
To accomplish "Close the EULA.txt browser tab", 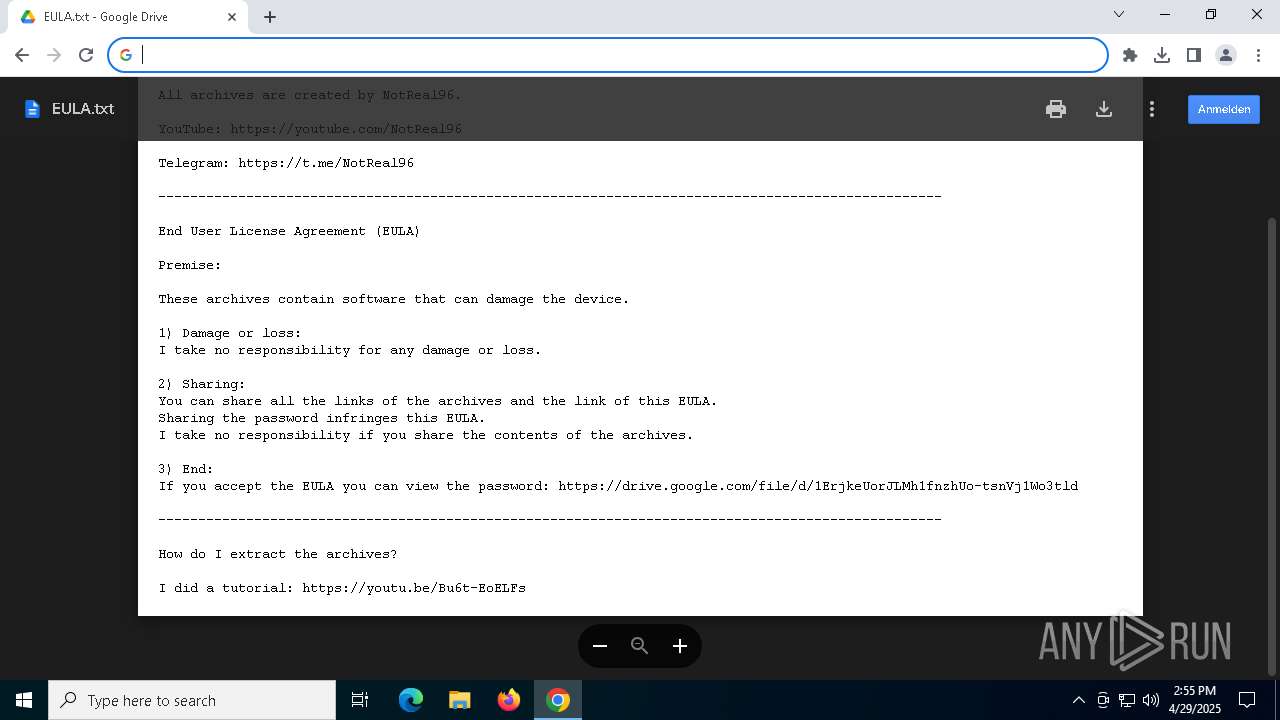I will pos(232,17).
